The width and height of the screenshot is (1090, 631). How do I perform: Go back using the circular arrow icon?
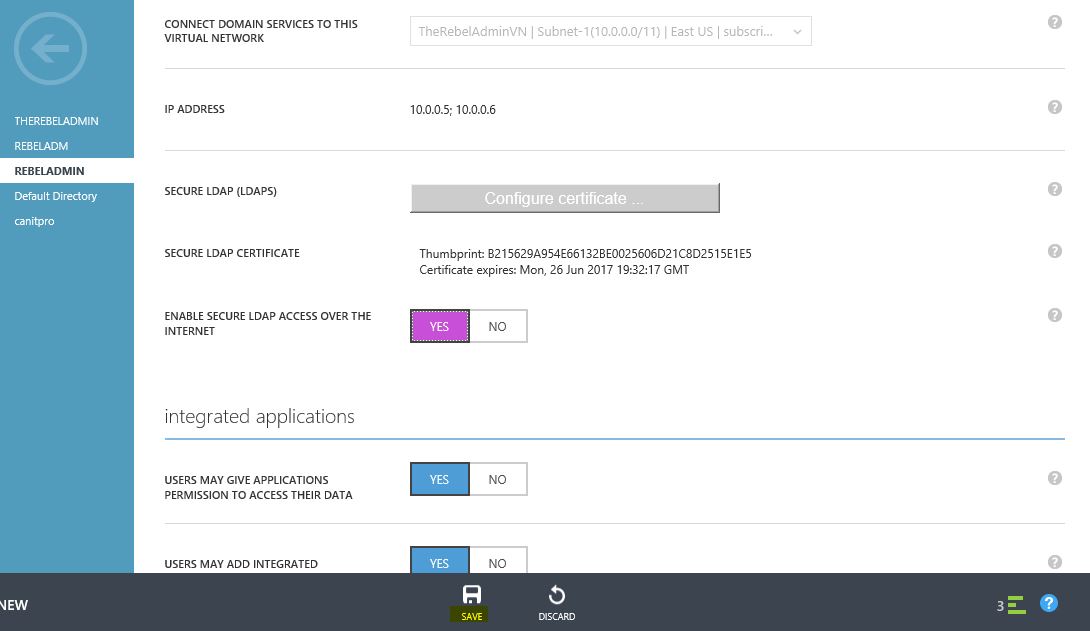(x=50, y=49)
